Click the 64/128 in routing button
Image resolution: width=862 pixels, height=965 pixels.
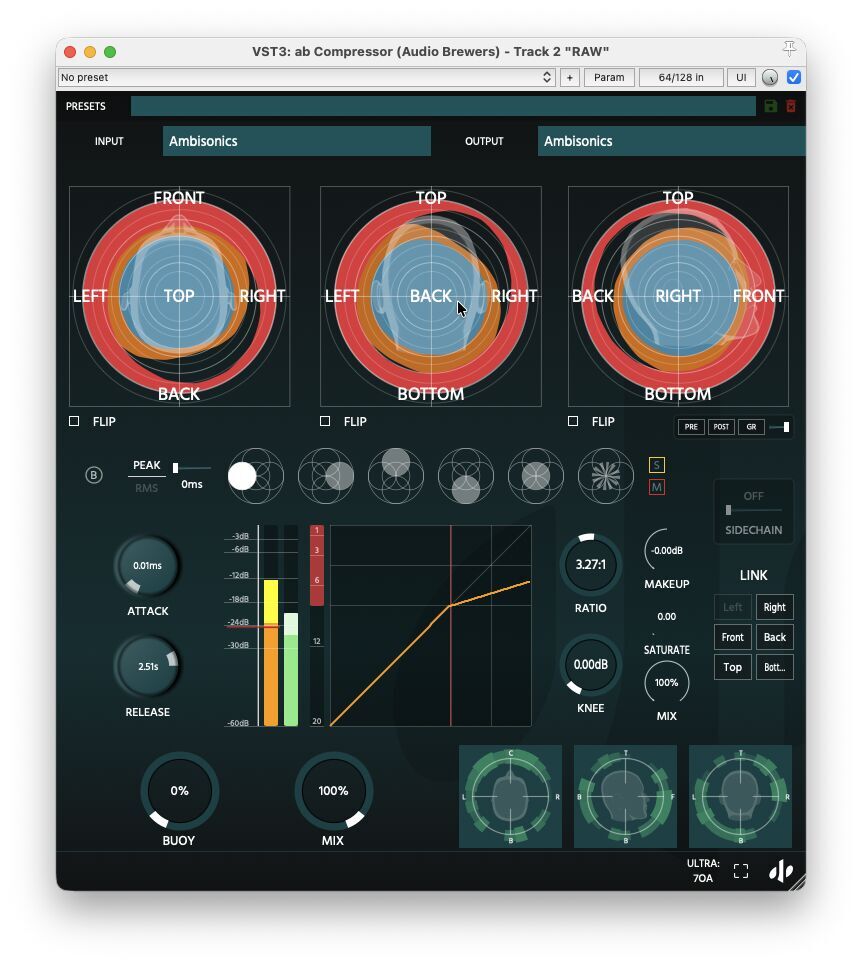pos(681,78)
